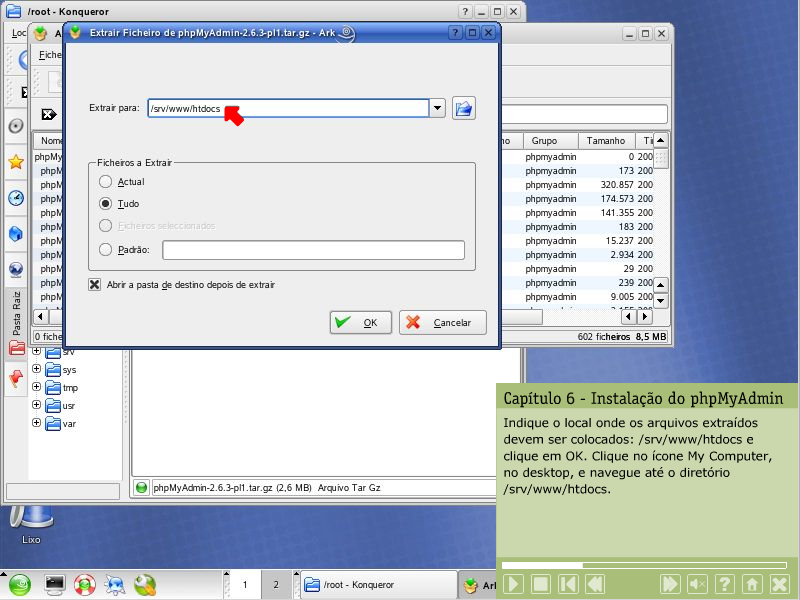
Task: Click Cancelar to dismiss extraction dialog
Action: 442,323
